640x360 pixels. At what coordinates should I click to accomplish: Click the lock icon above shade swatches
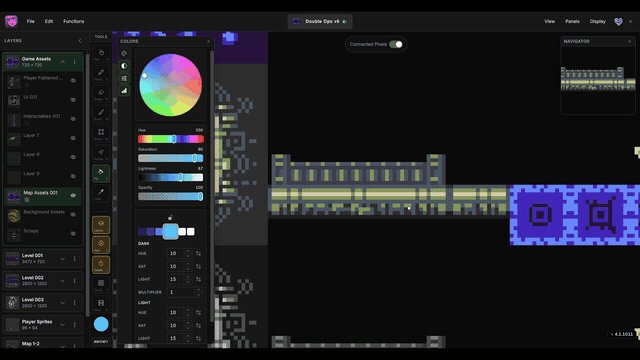click(170, 218)
